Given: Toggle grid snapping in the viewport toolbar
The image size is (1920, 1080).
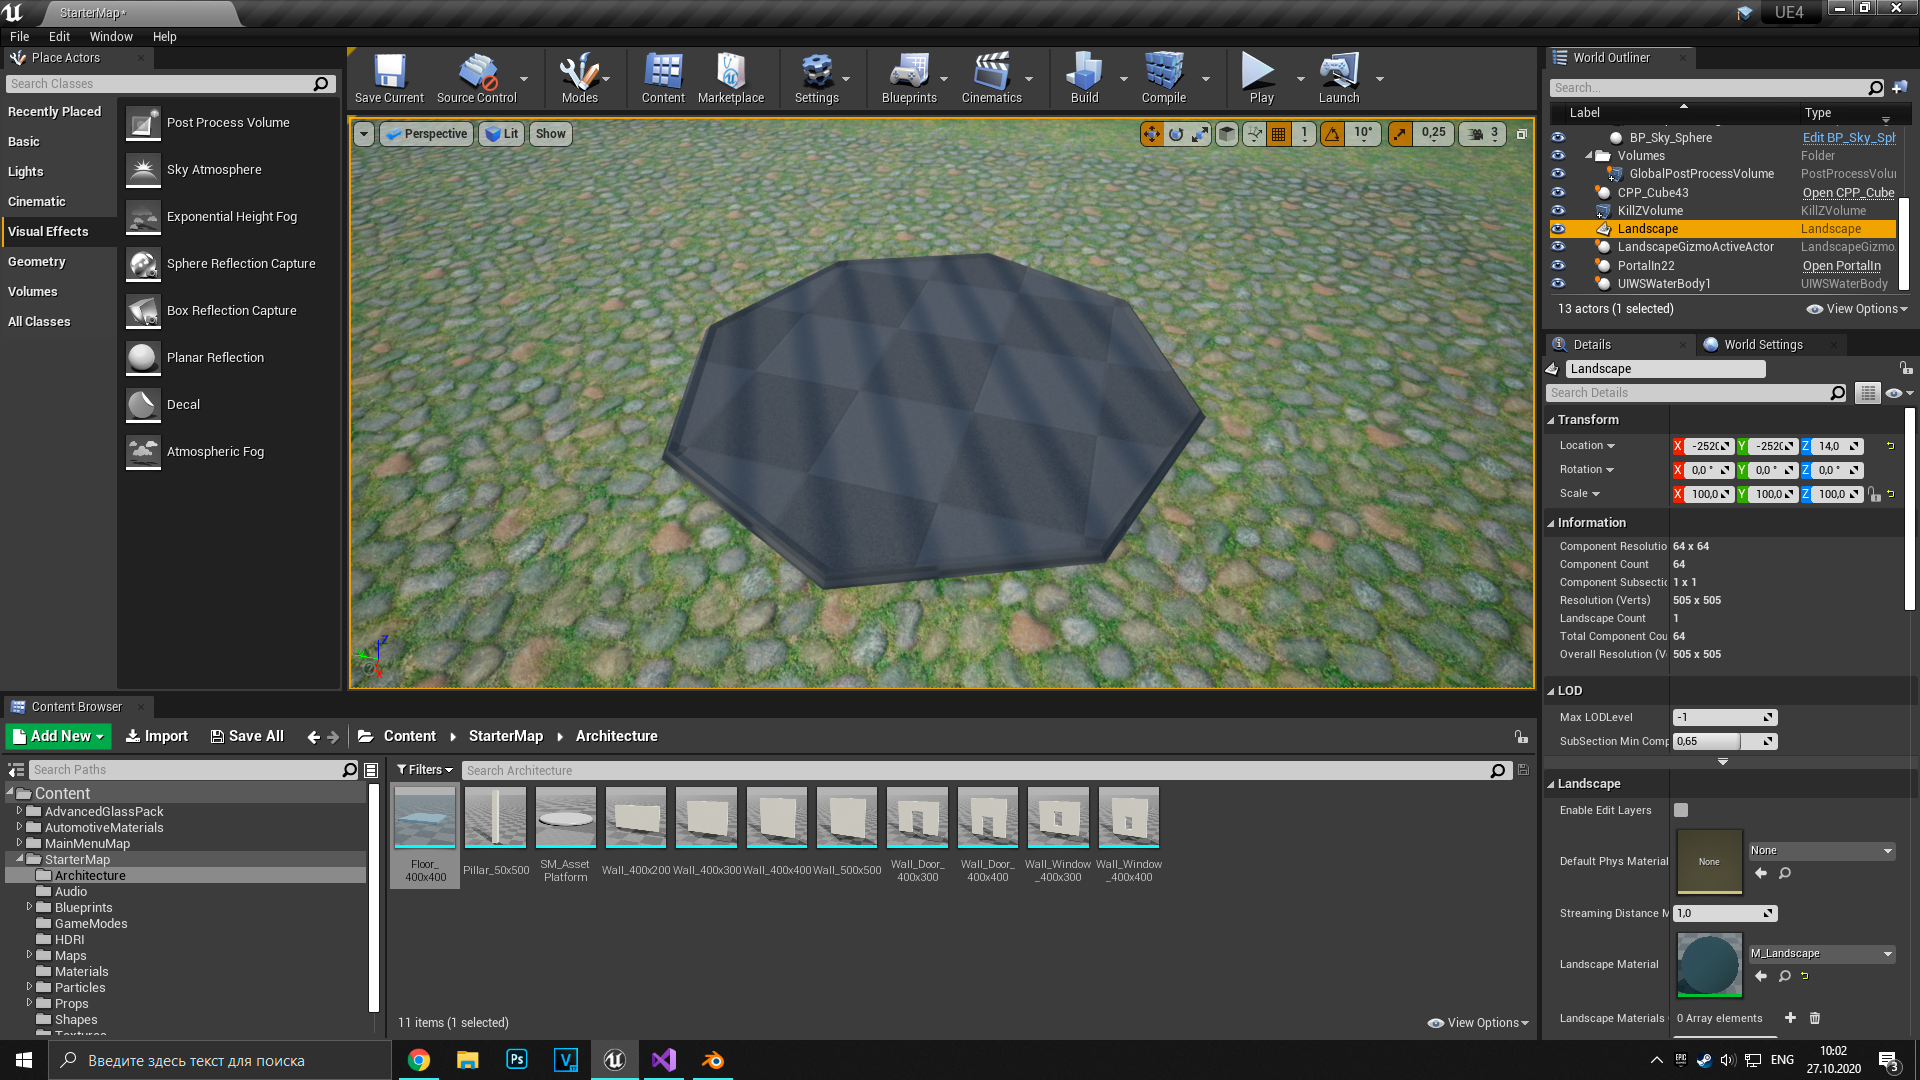Looking at the screenshot, I should point(1278,134).
